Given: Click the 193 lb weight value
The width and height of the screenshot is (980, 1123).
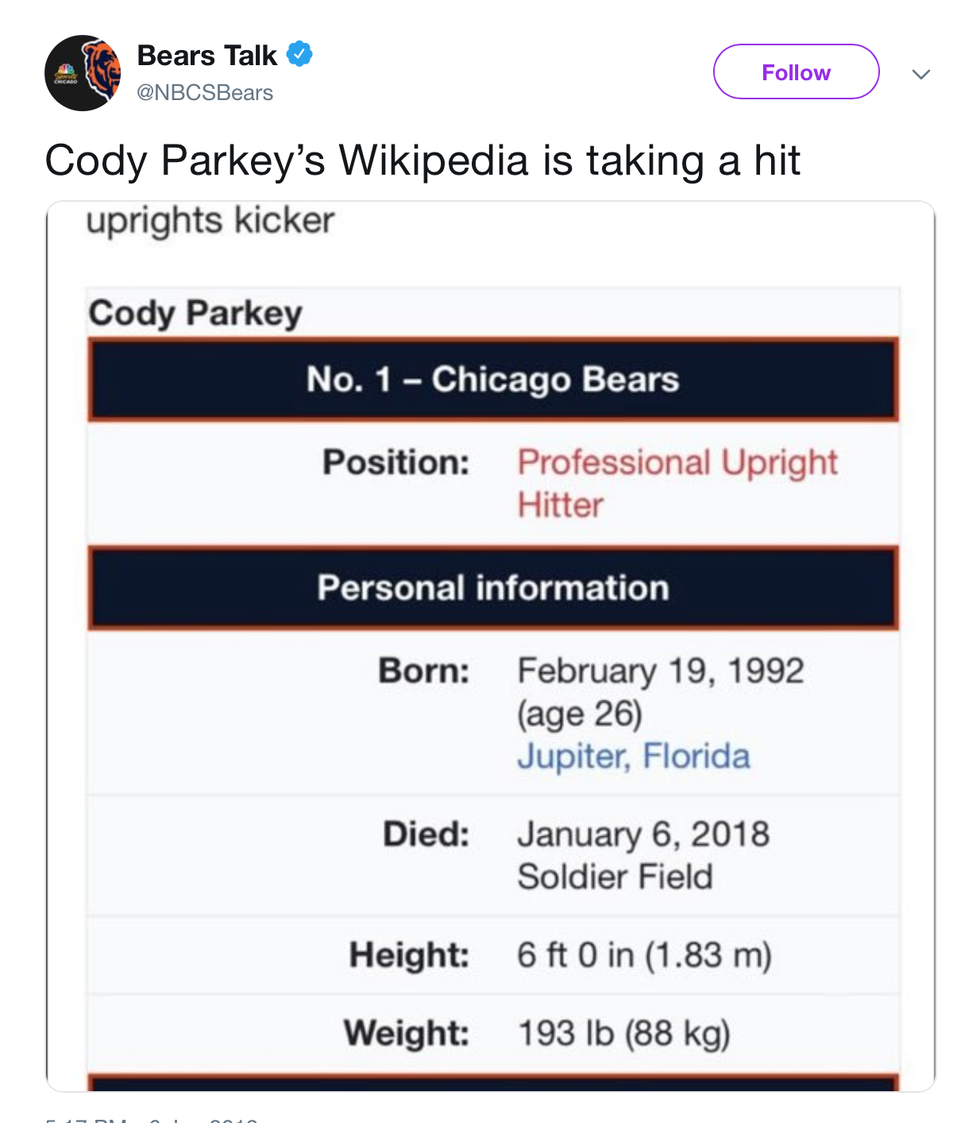Looking at the screenshot, I should (x=623, y=1032).
